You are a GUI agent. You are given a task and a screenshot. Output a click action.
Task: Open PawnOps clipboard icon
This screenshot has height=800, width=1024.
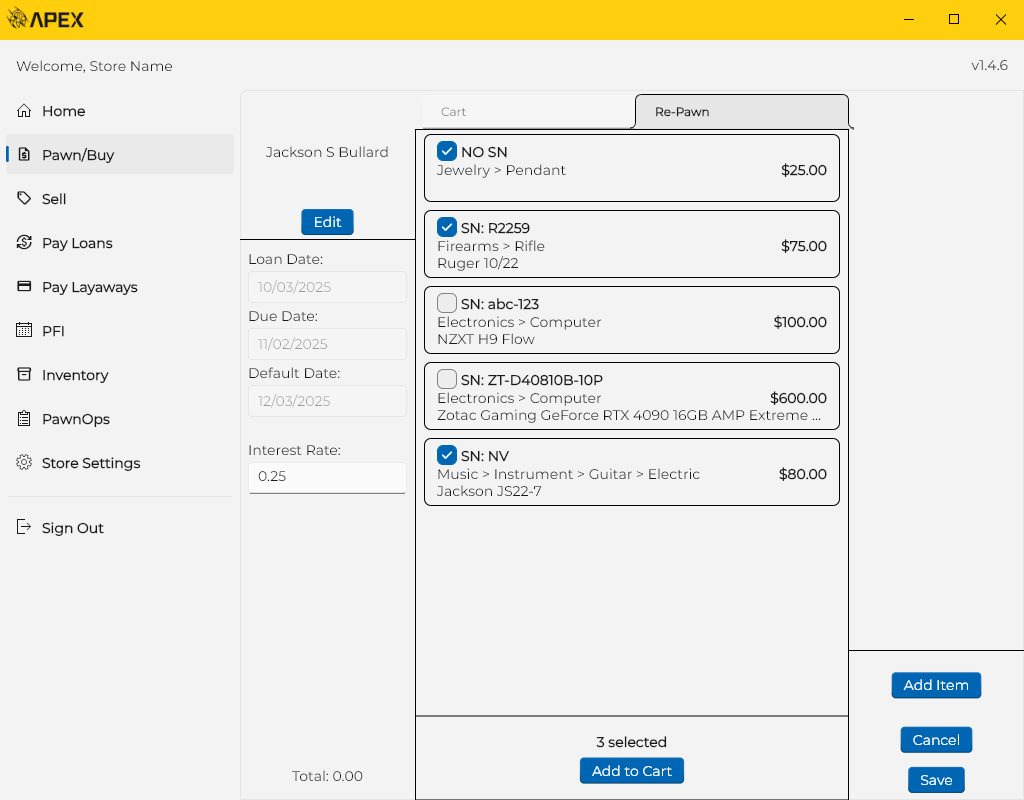24,419
